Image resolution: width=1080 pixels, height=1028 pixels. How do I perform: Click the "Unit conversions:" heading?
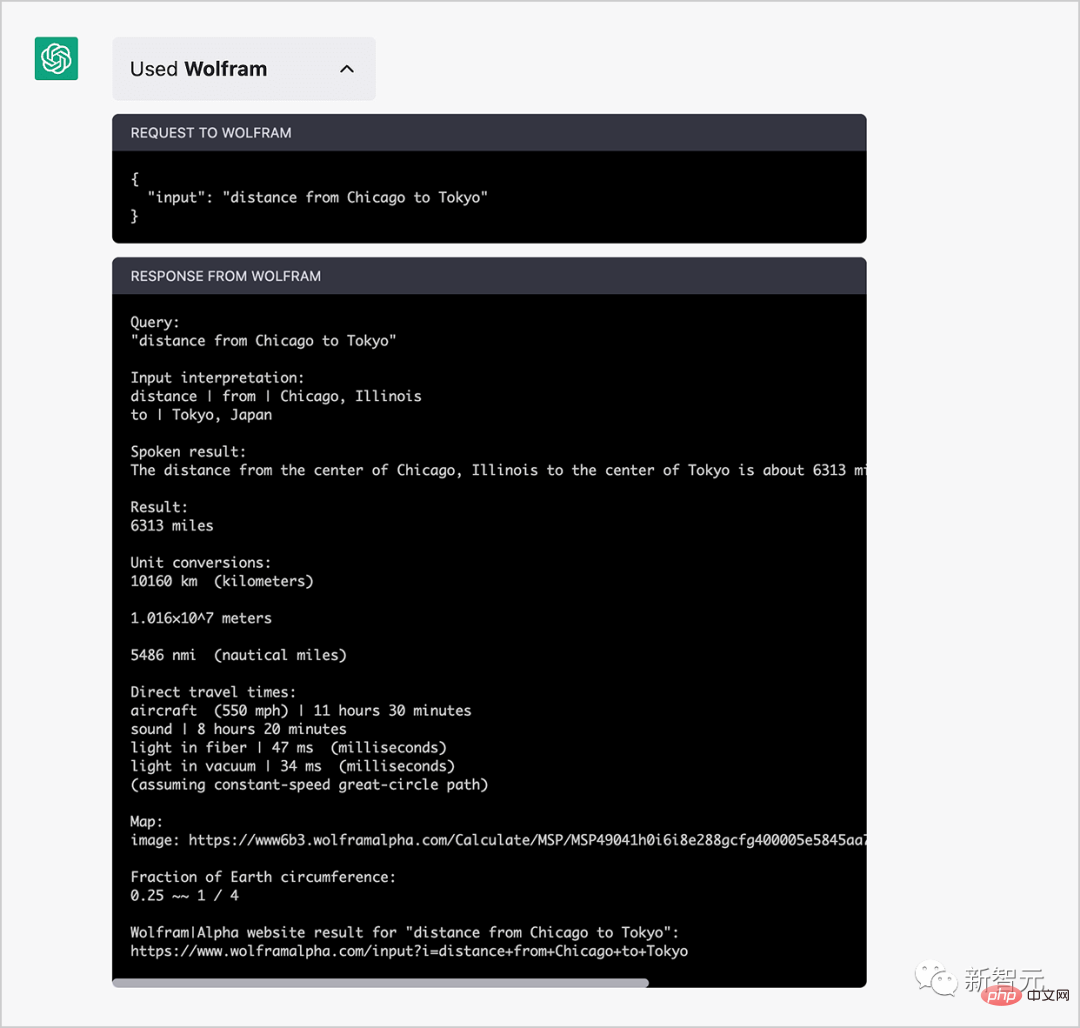(x=200, y=563)
